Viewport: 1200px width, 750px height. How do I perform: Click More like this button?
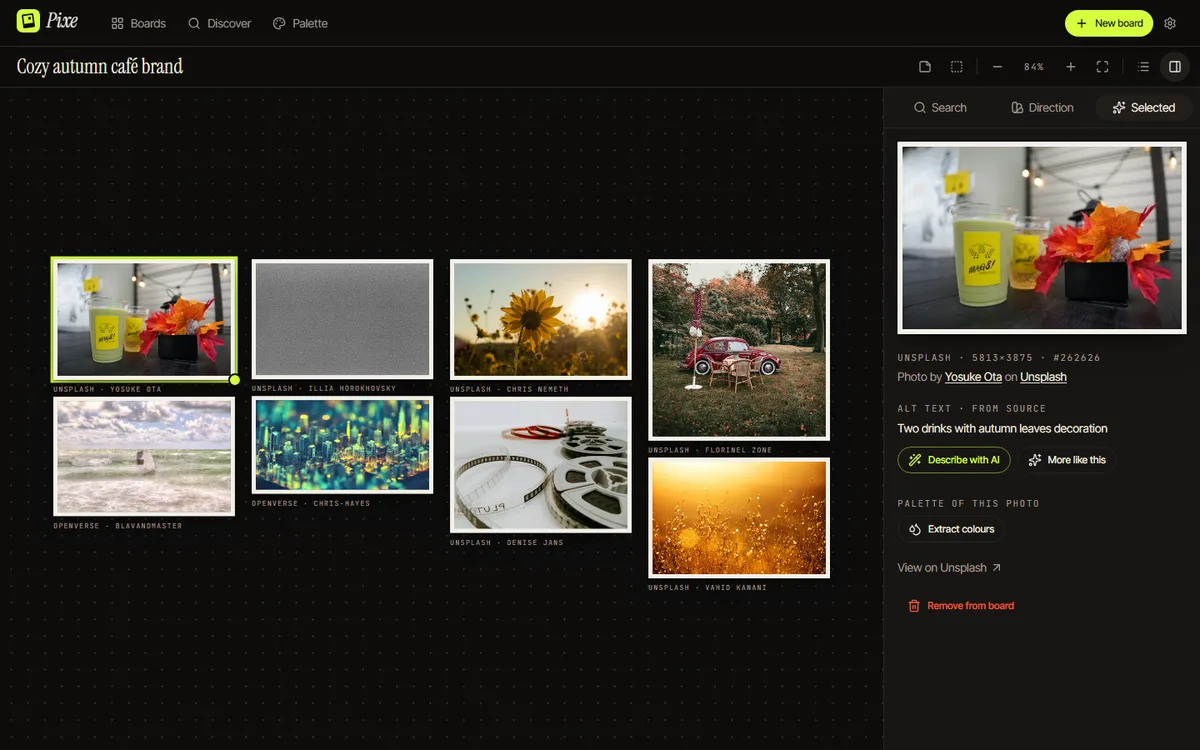pos(1067,460)
